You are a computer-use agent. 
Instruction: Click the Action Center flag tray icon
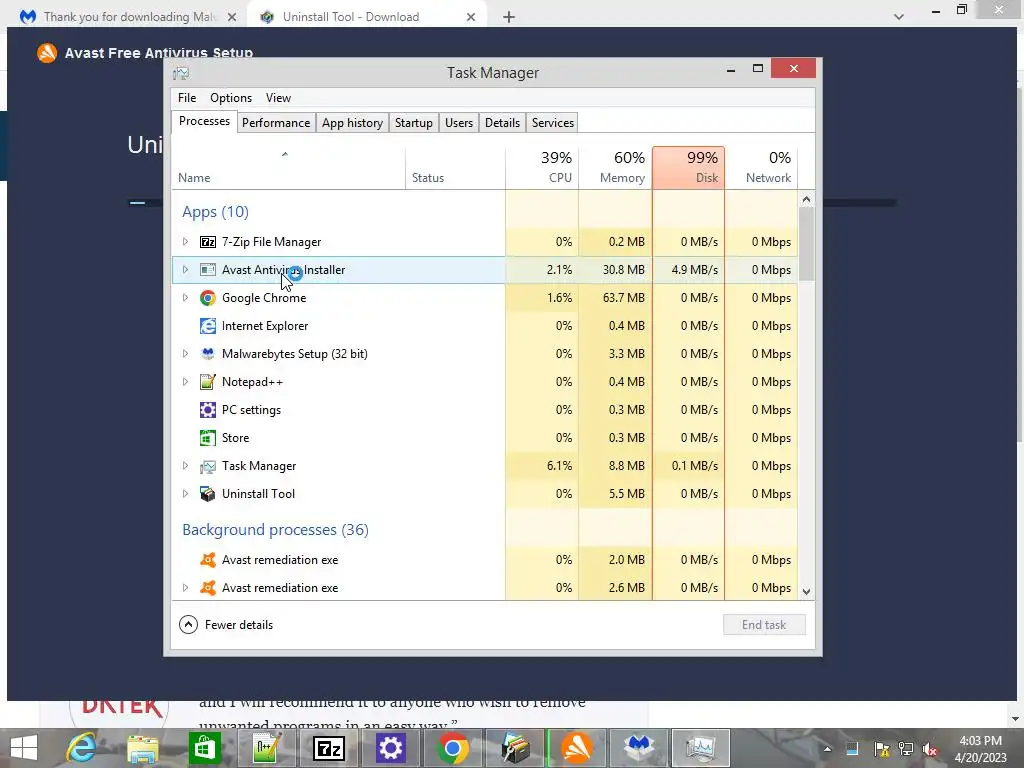pyautogui.click(x=881, y=749)
